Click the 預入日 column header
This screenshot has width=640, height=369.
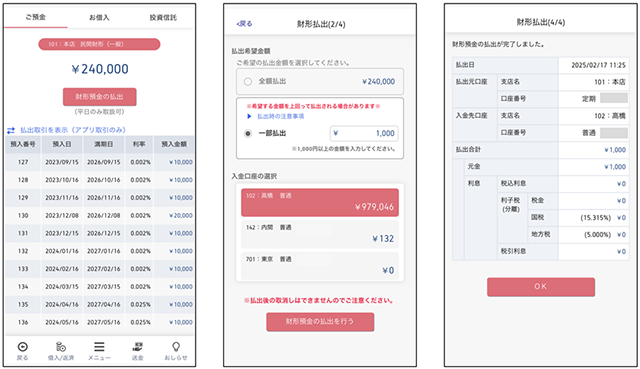coord(62,144)
